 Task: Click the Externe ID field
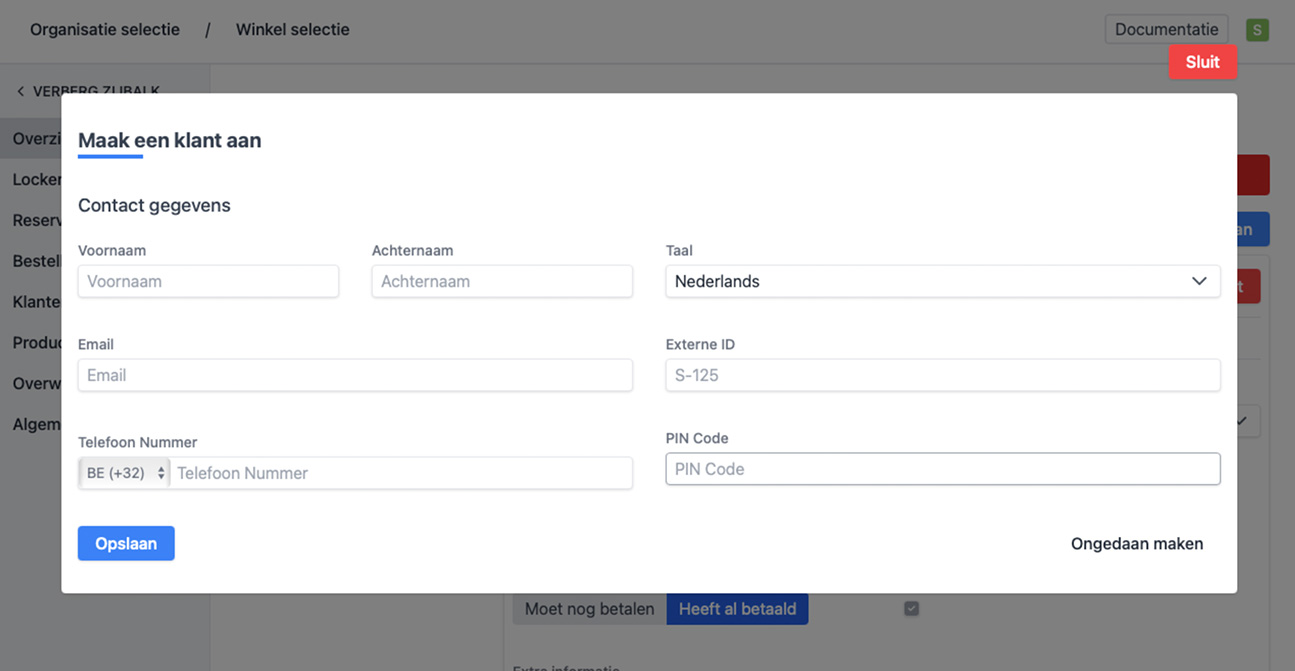click(x=942, y=375)
